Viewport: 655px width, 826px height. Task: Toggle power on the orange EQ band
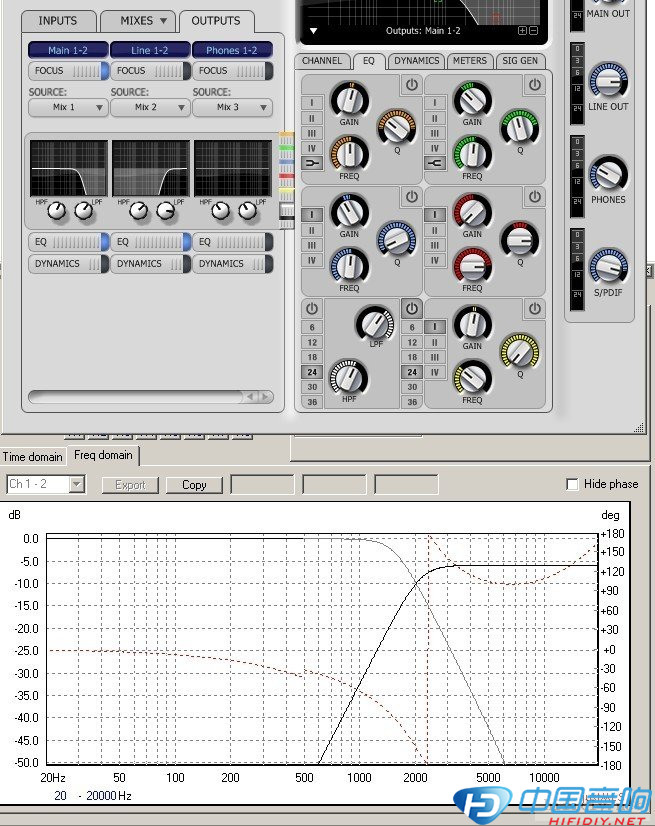pyautogui.click(x=412, y=86)
